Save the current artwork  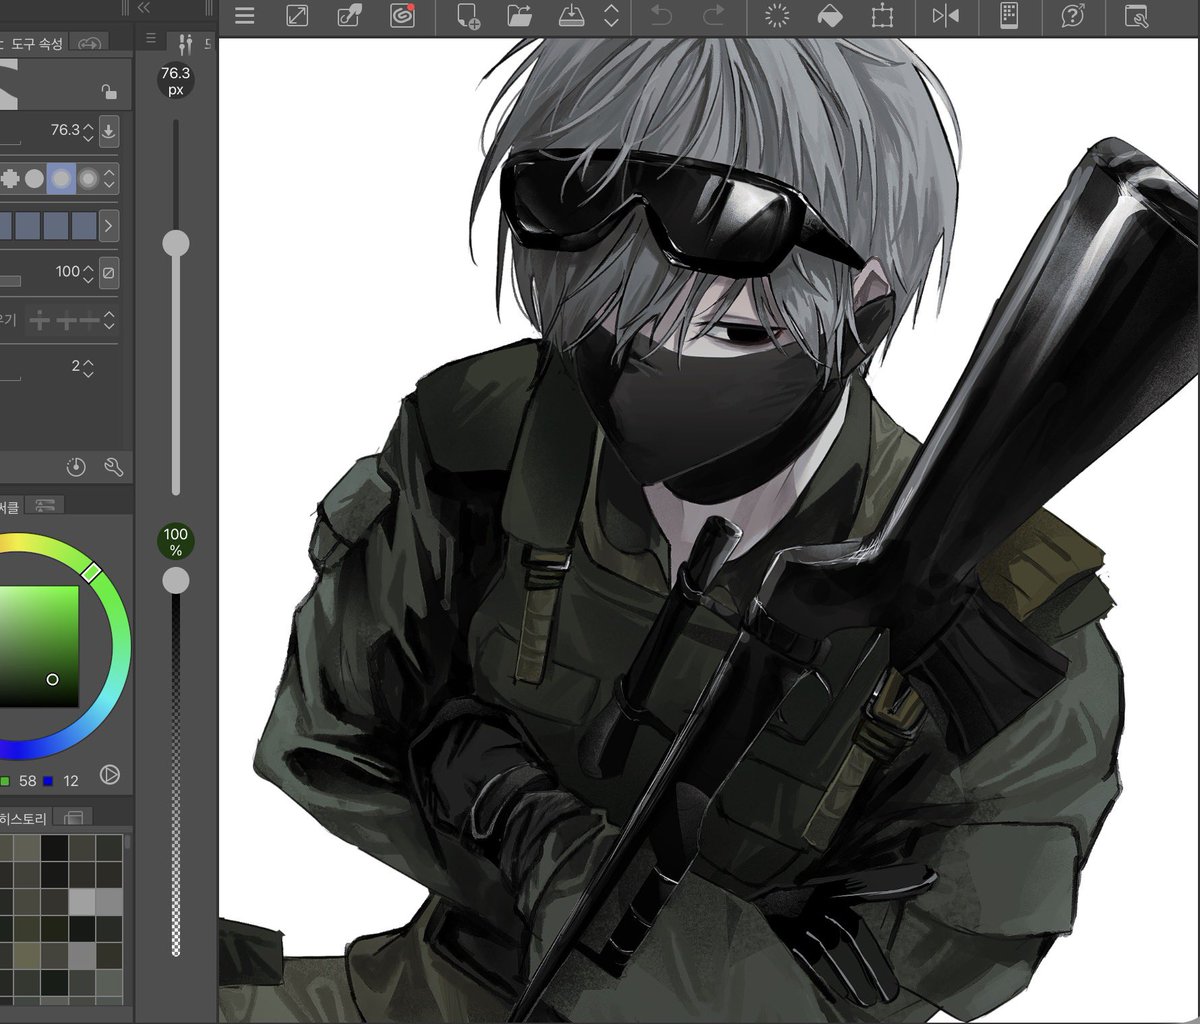pos(571,16)
